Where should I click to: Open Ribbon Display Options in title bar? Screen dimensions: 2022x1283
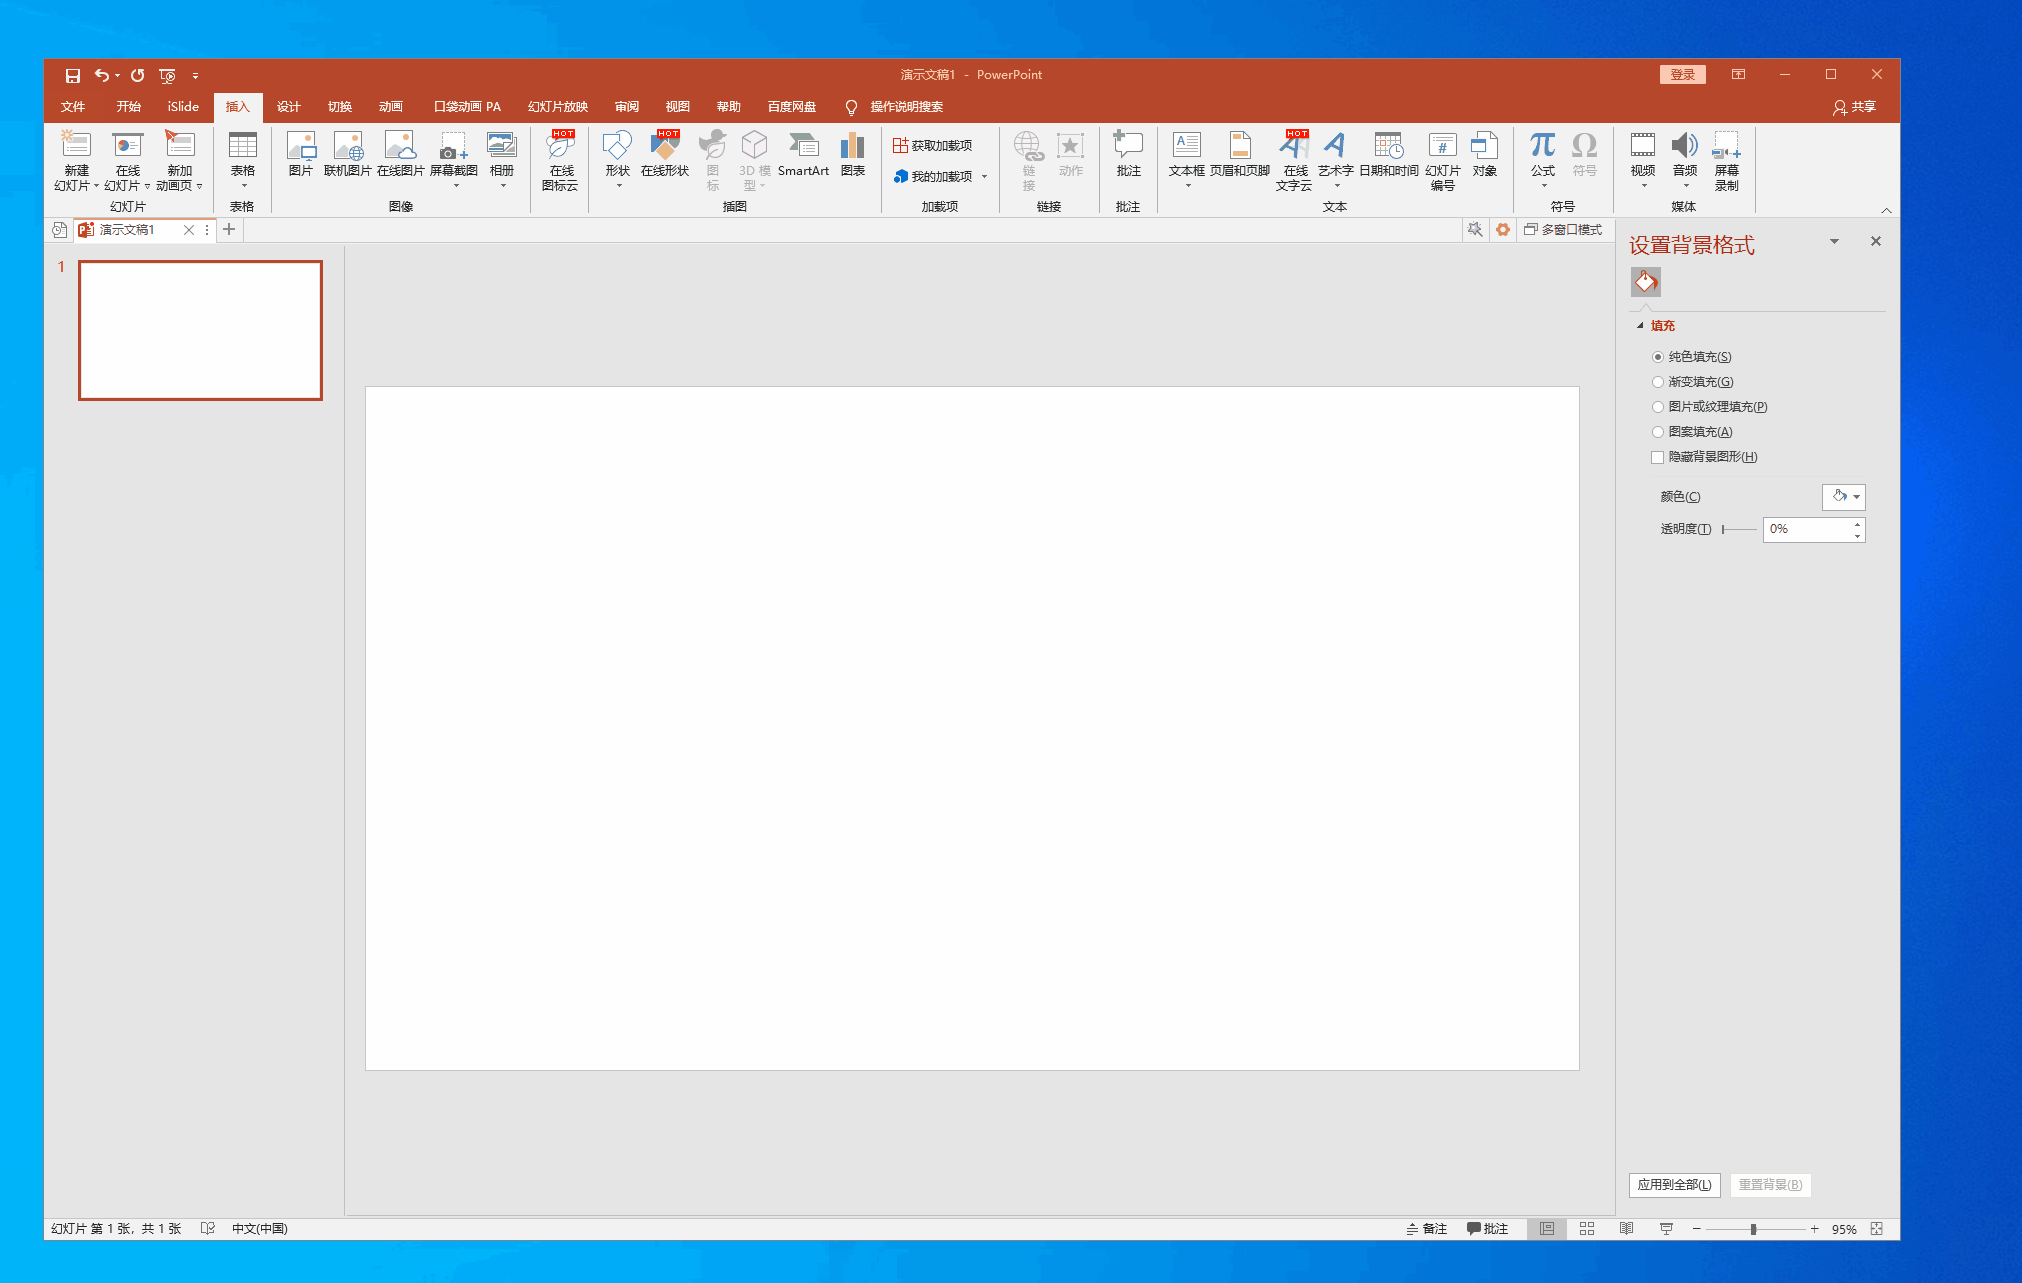[1739, 75]
